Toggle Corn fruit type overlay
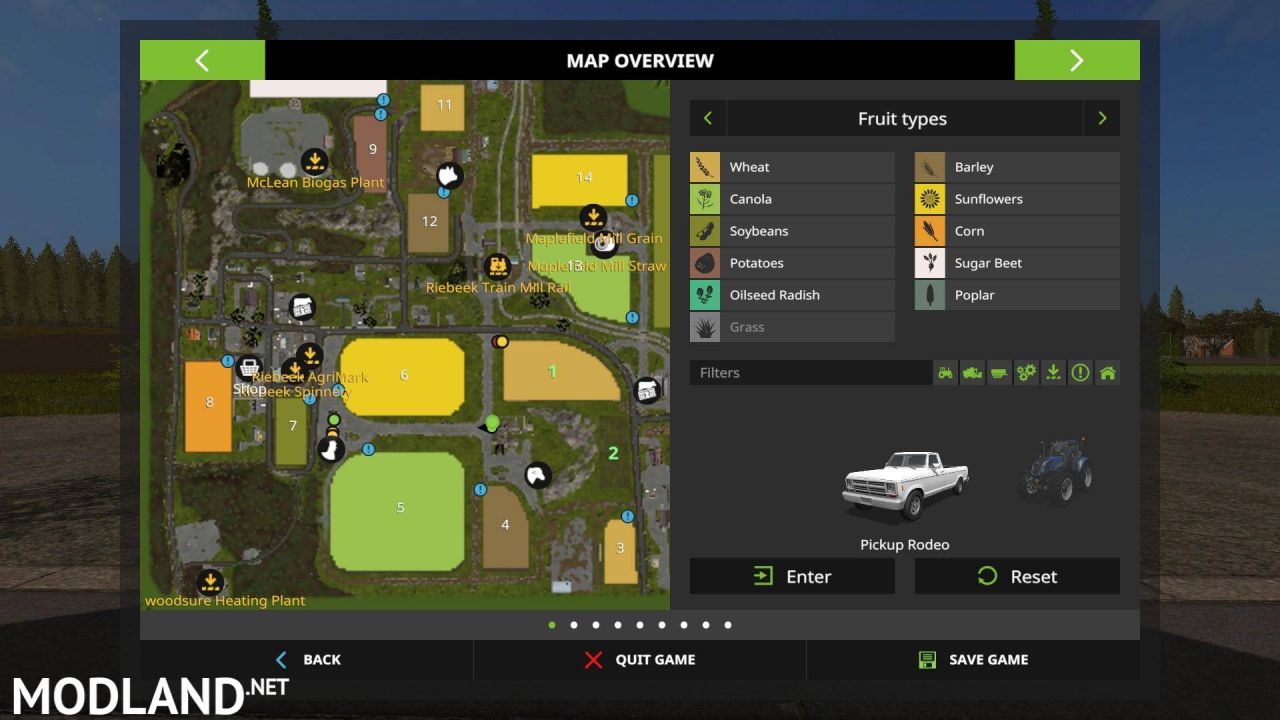Screen dimensions: 1280x720 click(x=1017, y=231)
